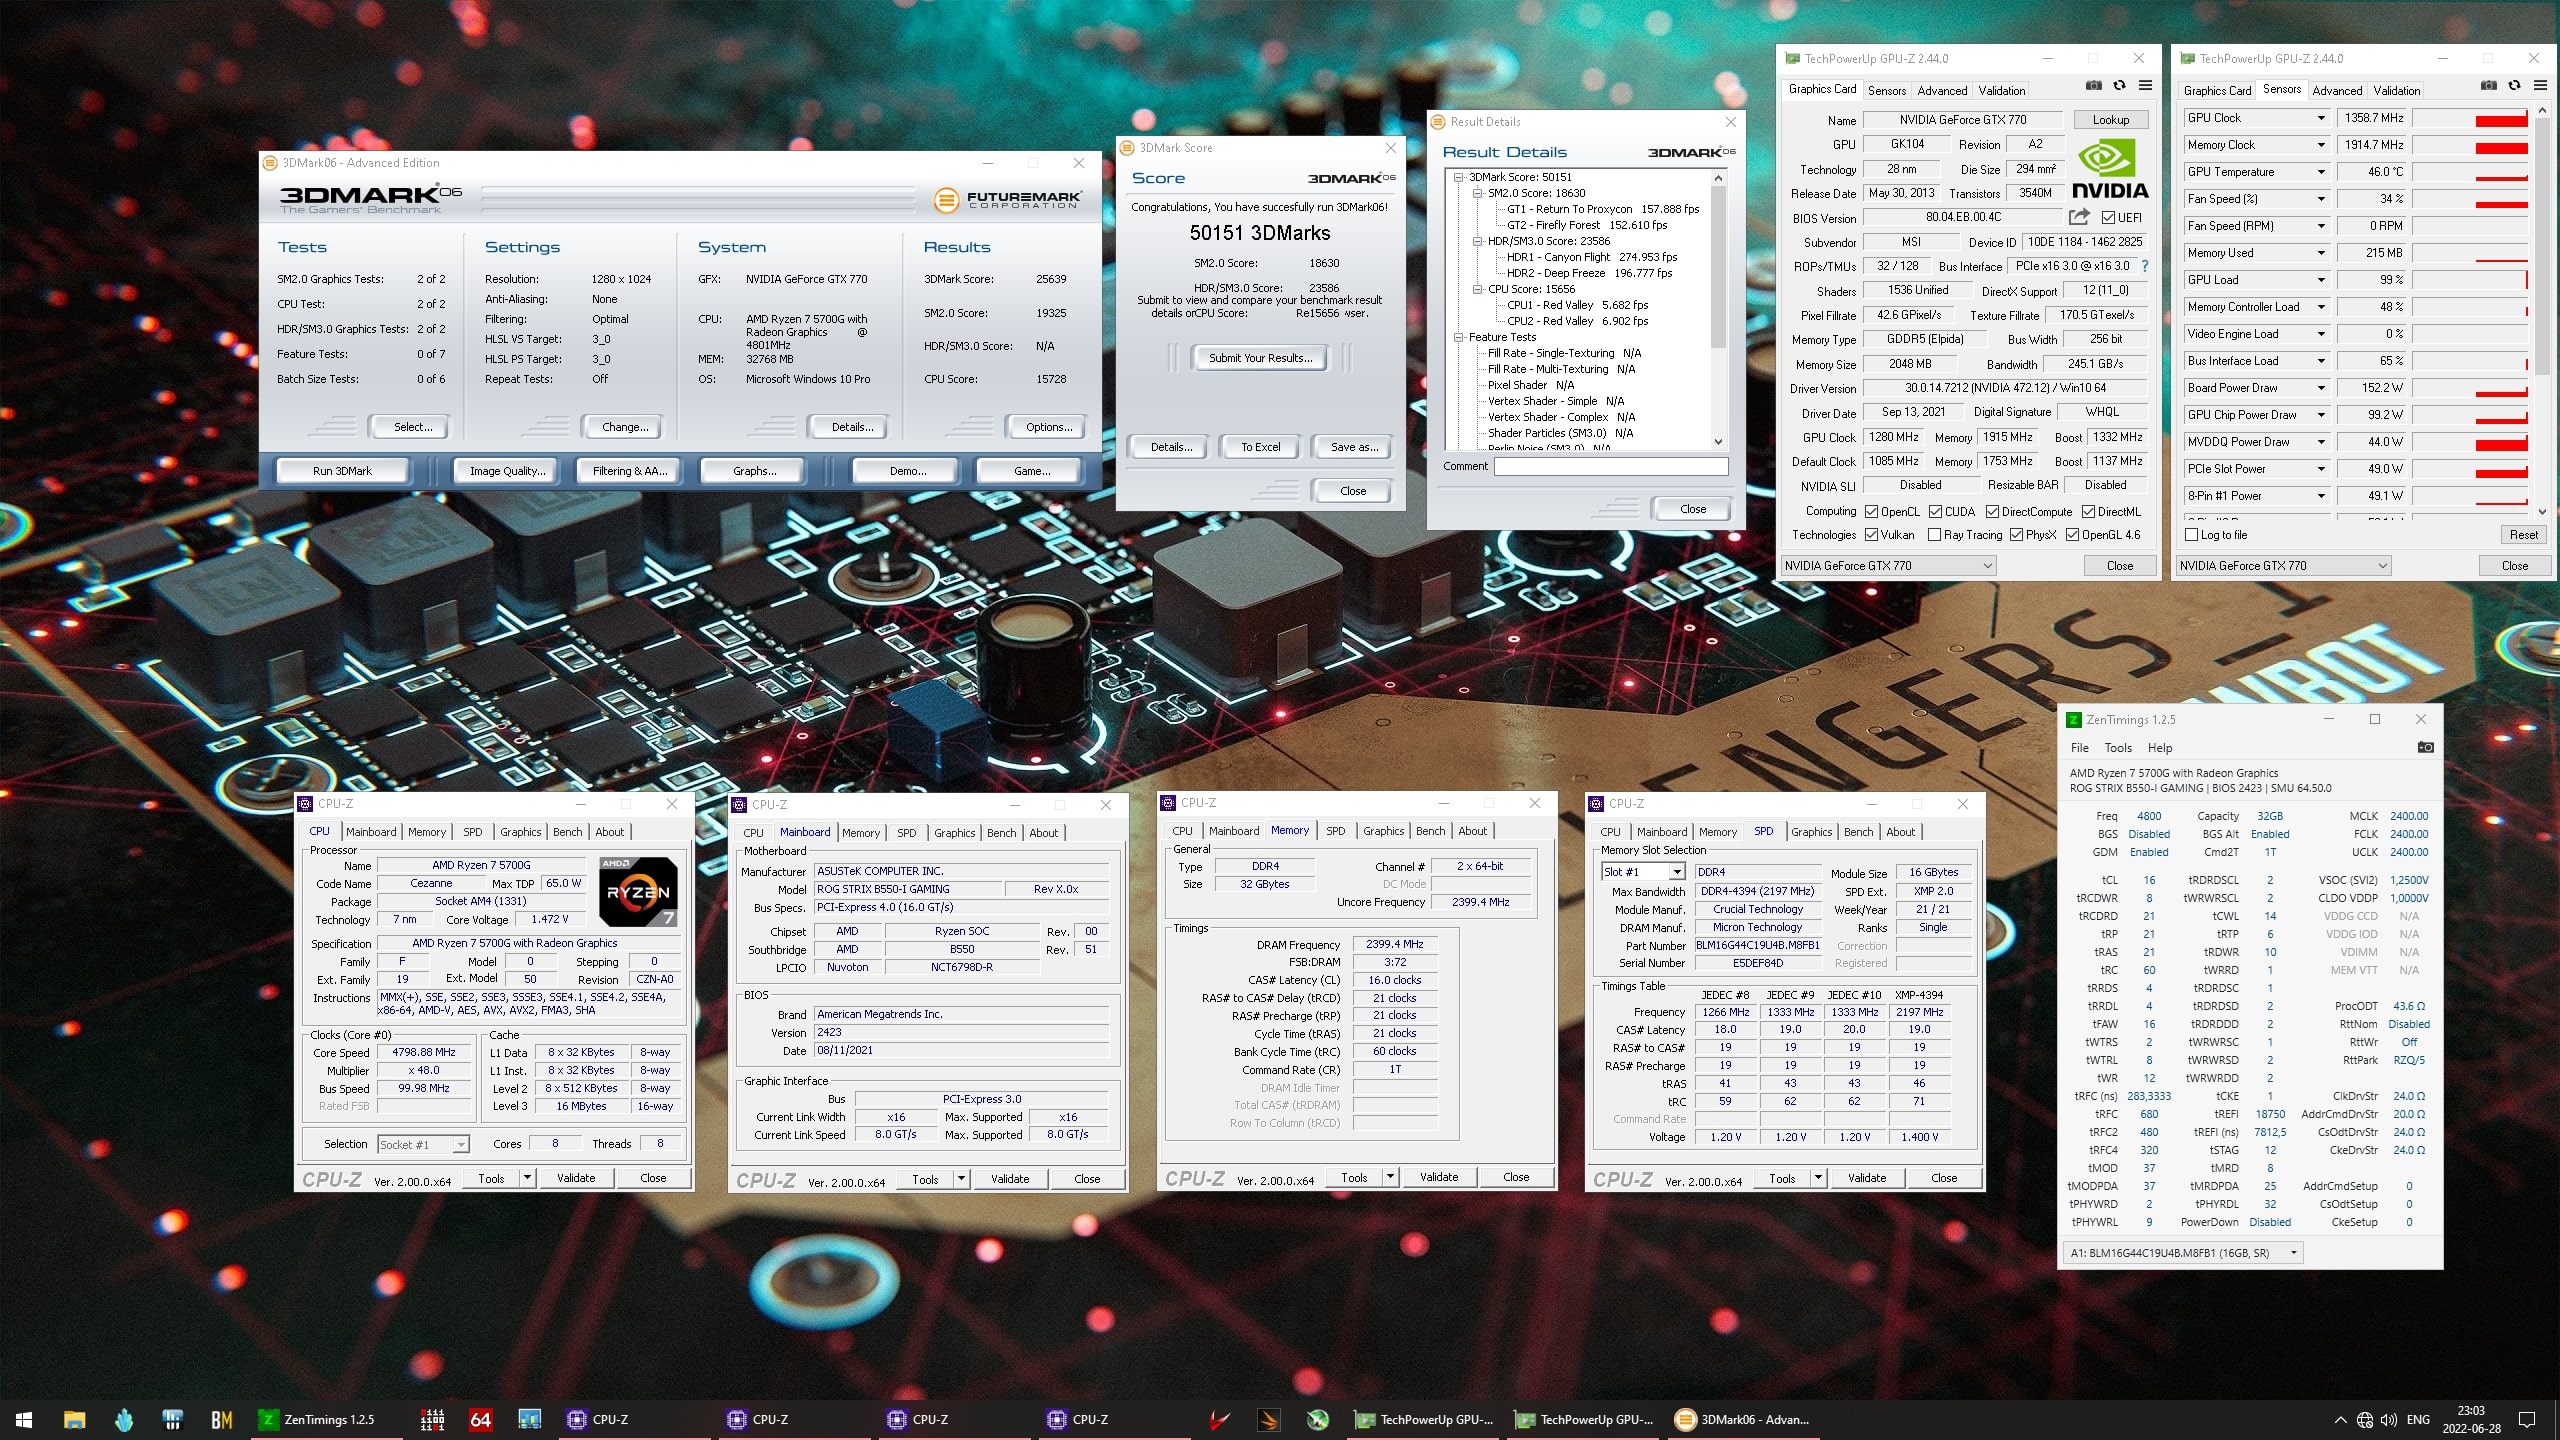Click the green Xbox-style taskbar icon
Viewport: 2560px width, 1440px height.
coord(1319,1419)
